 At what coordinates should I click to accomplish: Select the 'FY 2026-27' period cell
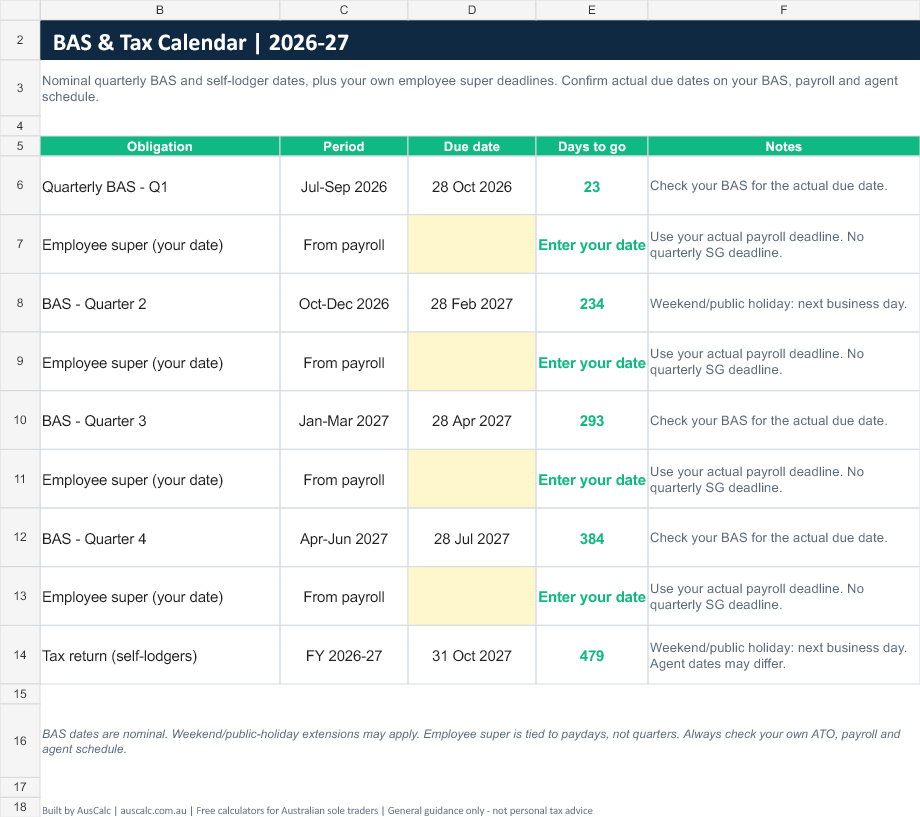(x=344, y=655)
